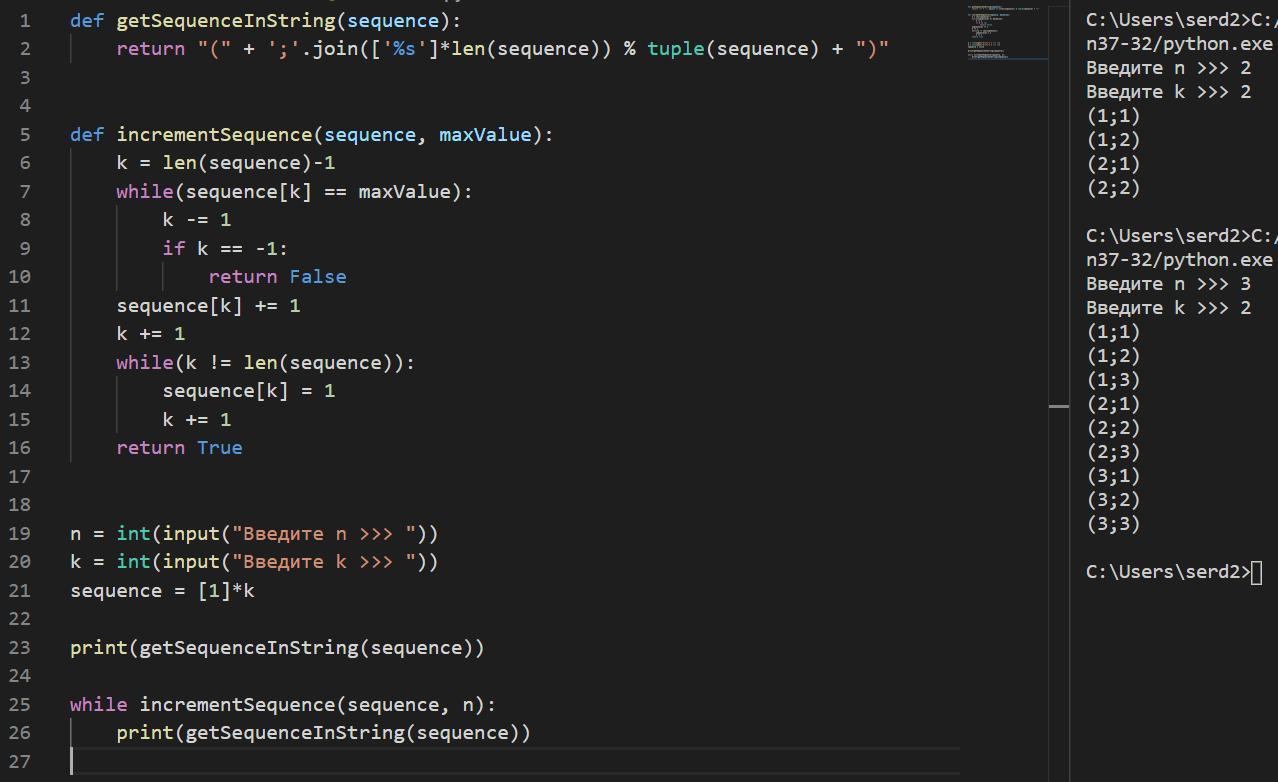Click the editor vertical scrollbar marker
1278x782 pixels.
[x=1059, y=406]
